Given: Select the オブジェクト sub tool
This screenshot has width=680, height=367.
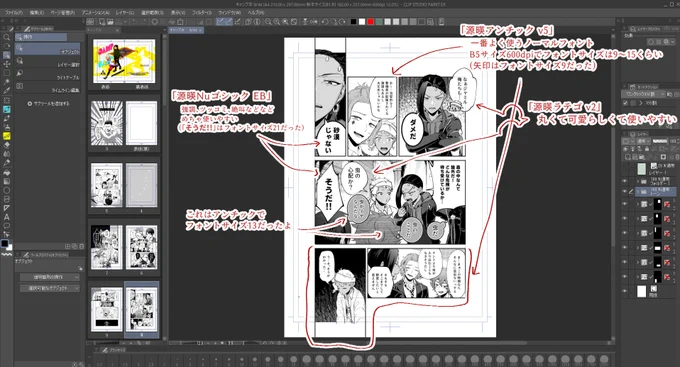Looking at the screenshot, I should [x=48, y=49].
